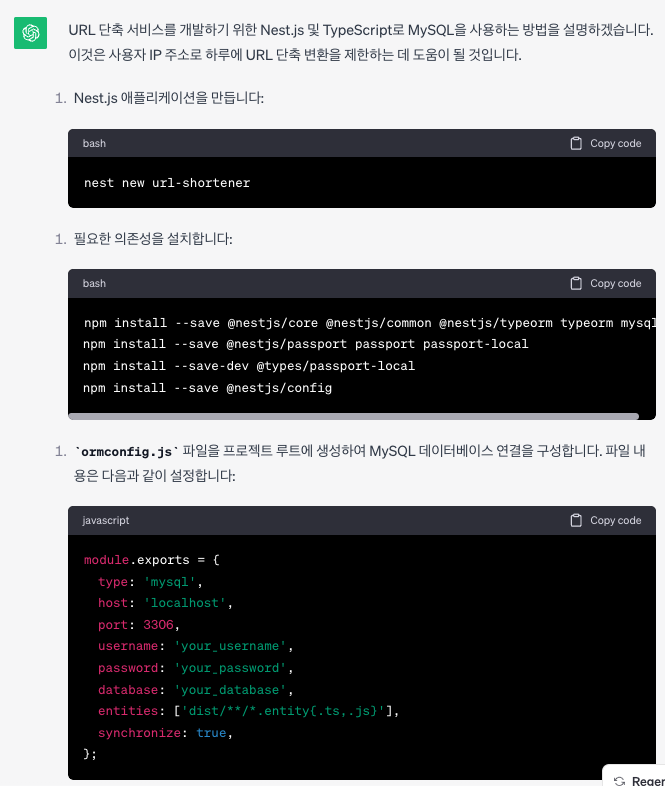Copy code of the ormconfig javascript block

coord(606,520)
